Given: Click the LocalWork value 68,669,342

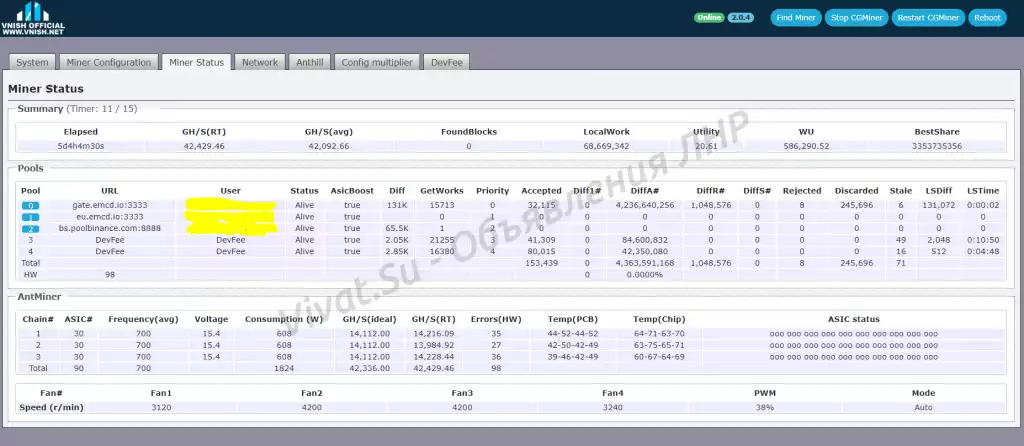Looking at the screenshot, I should click(606, 146).
